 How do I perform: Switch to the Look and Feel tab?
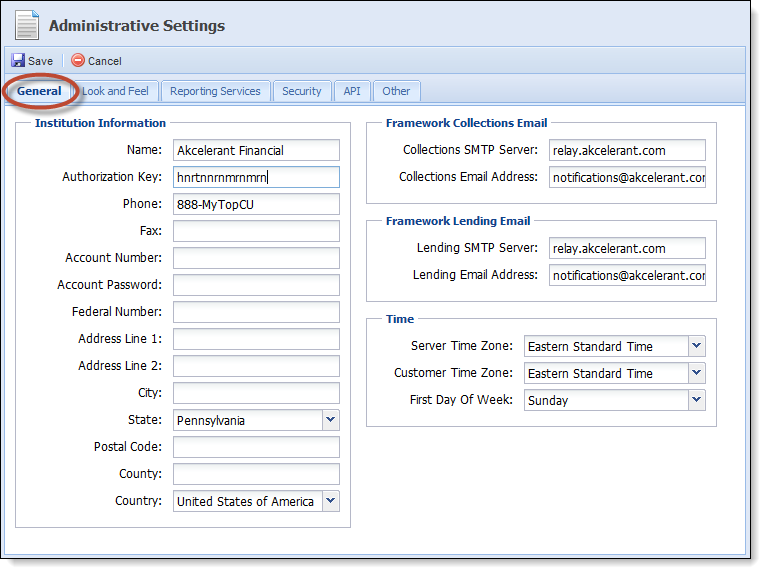(x=115, y=91)
